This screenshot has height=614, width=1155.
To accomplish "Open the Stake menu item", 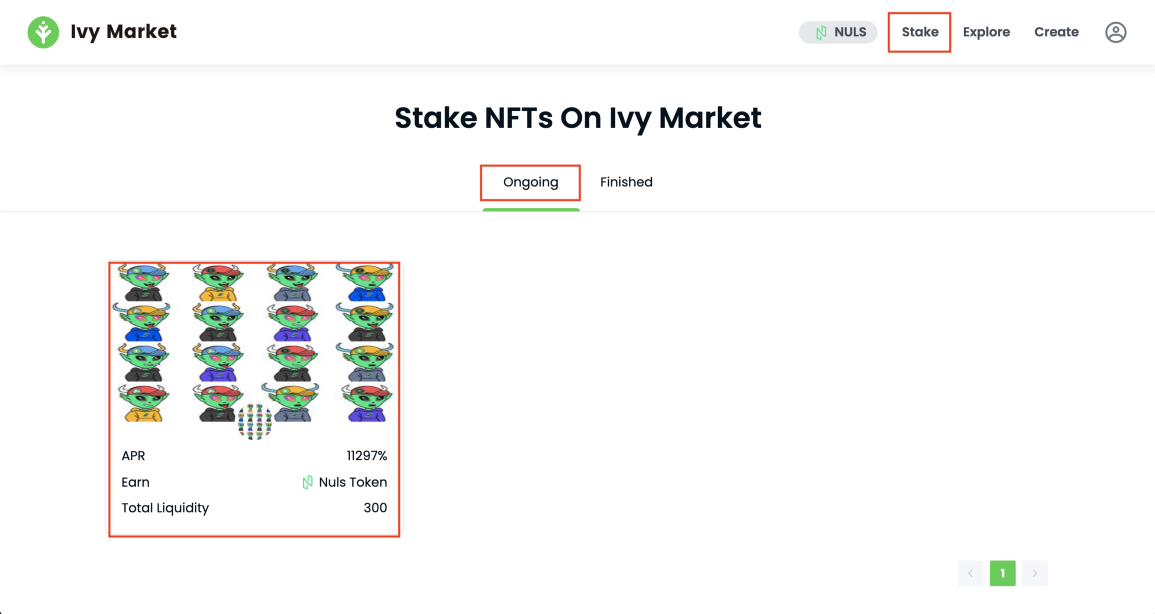I will pos(919,32).
